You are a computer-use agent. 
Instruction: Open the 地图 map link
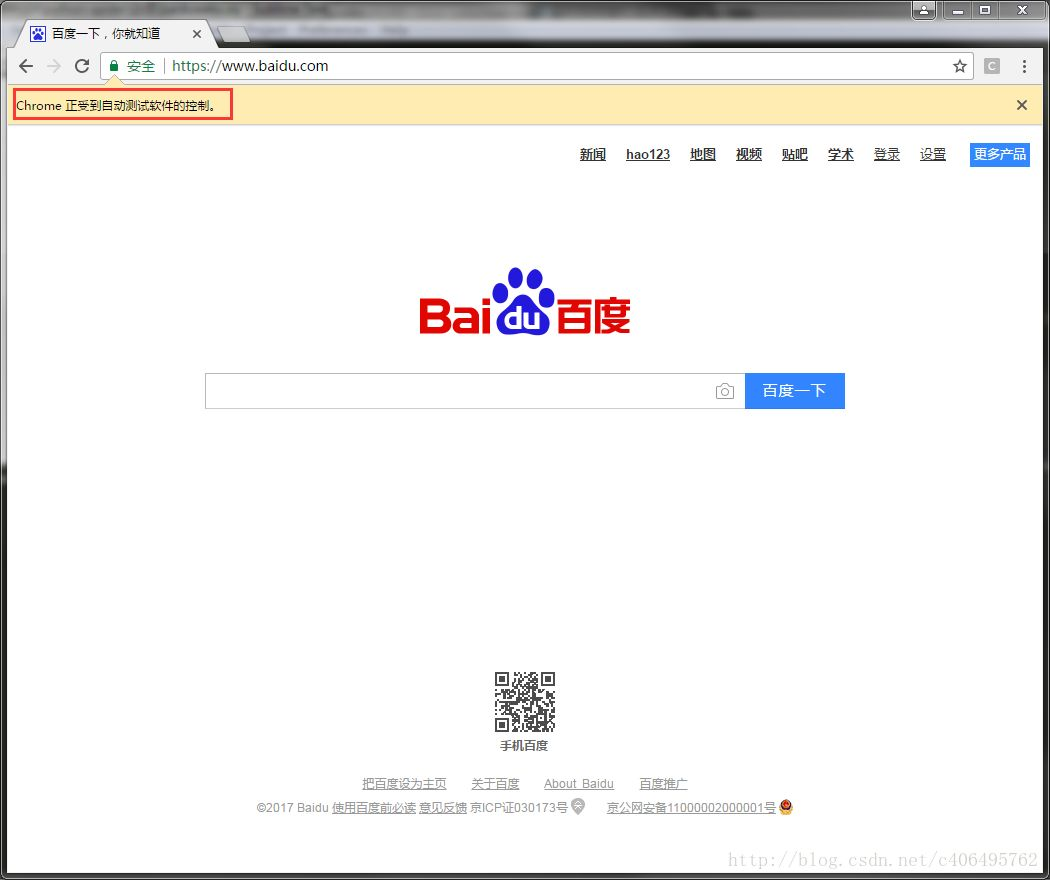(x=702, y=155)
